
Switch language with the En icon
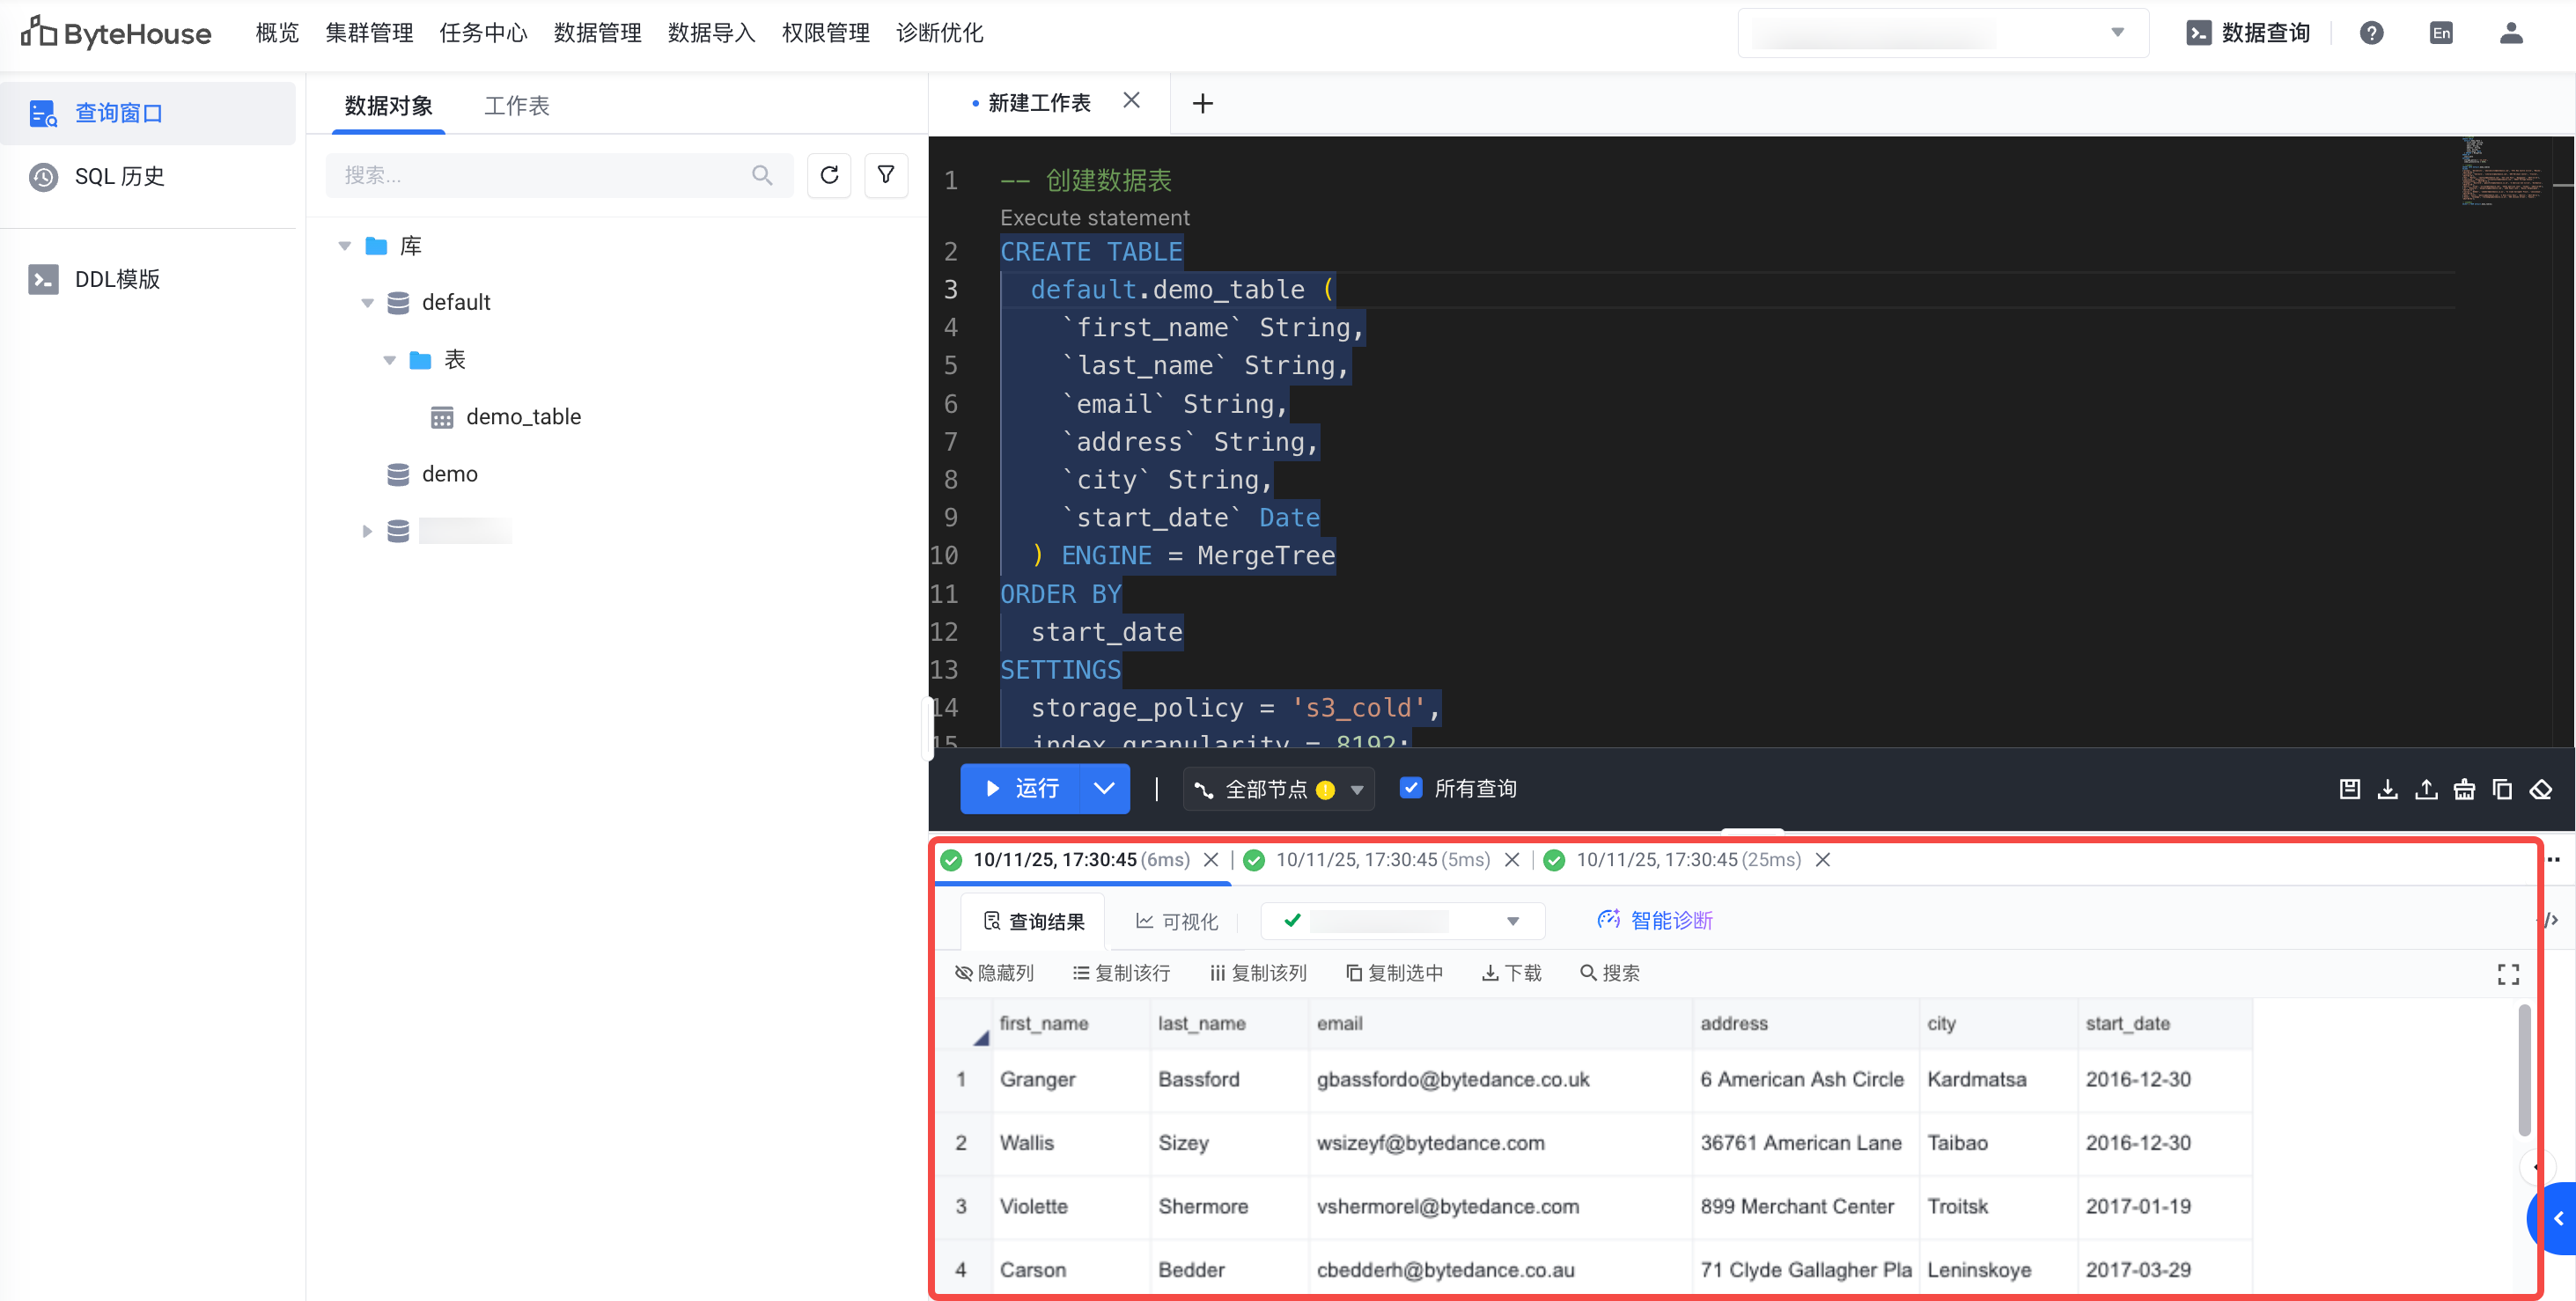(x=2441, y=33)
